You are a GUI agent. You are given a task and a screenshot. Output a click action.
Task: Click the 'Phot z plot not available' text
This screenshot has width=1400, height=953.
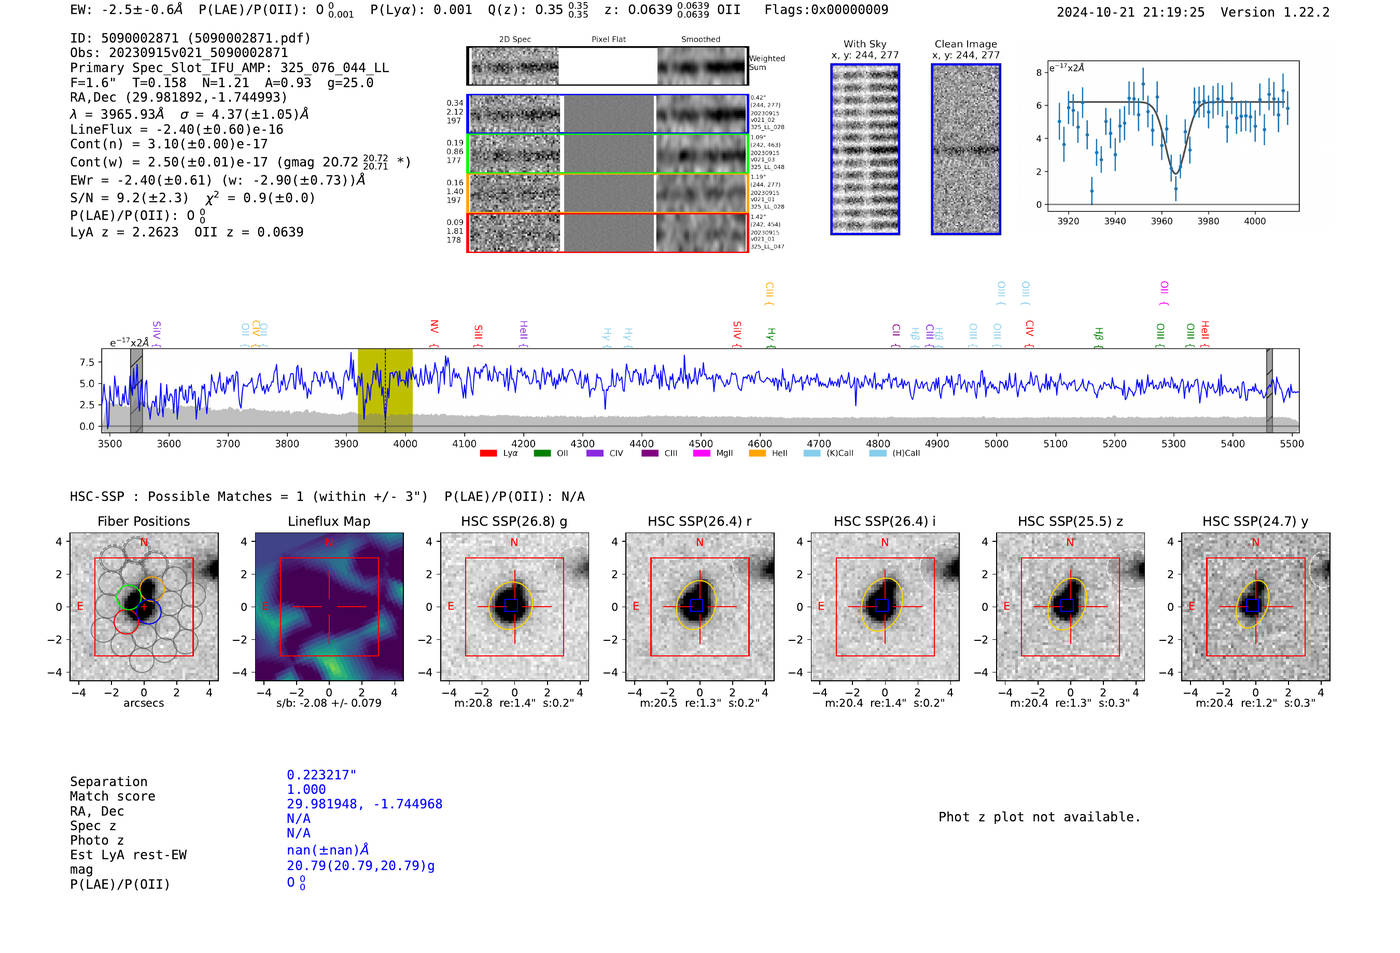(x=1039, y=817)
